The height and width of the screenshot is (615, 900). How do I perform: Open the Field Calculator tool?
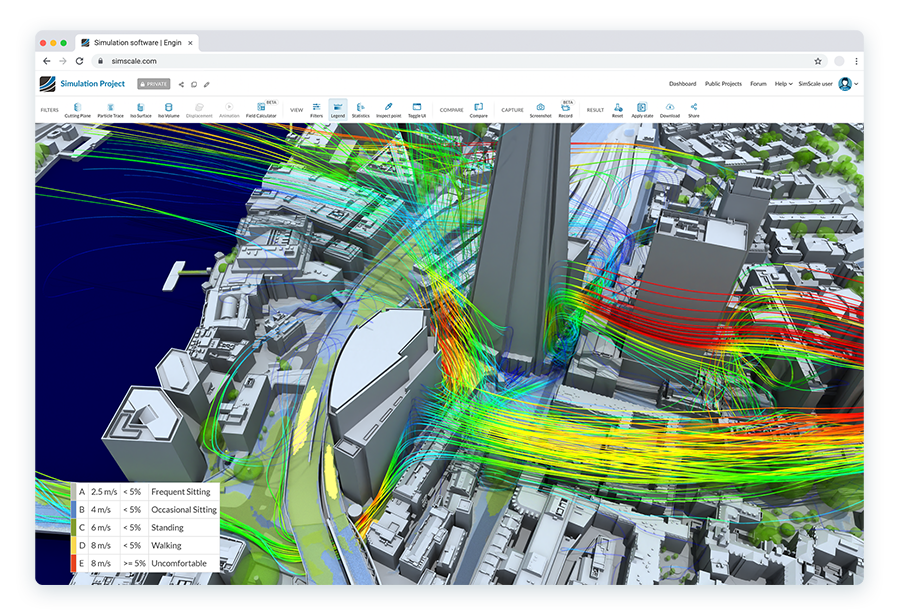coord(260,109)
